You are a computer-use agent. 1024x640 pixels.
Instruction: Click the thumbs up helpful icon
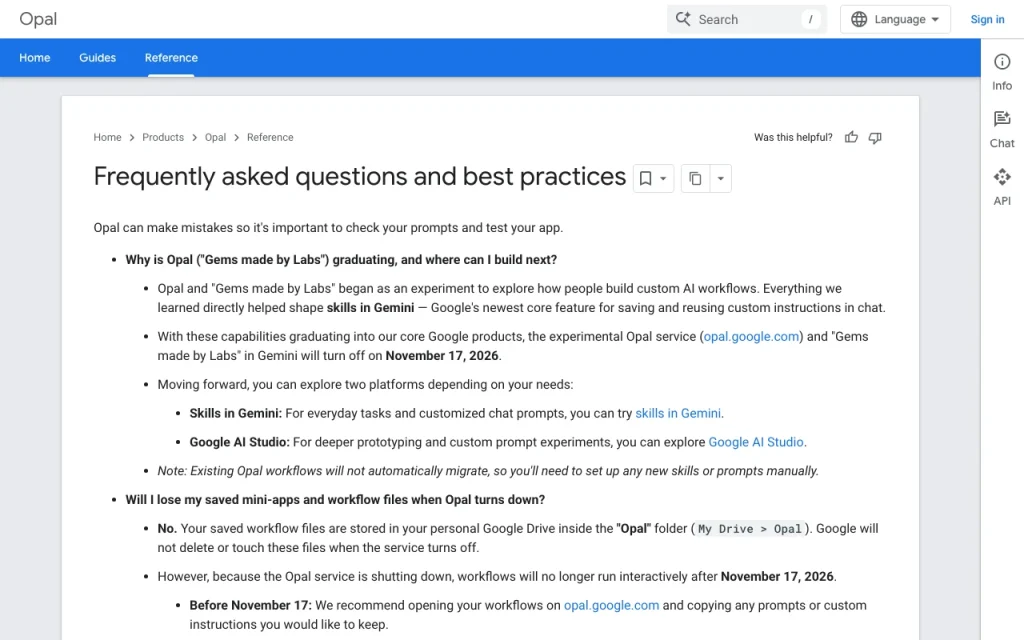pos(851,137)
